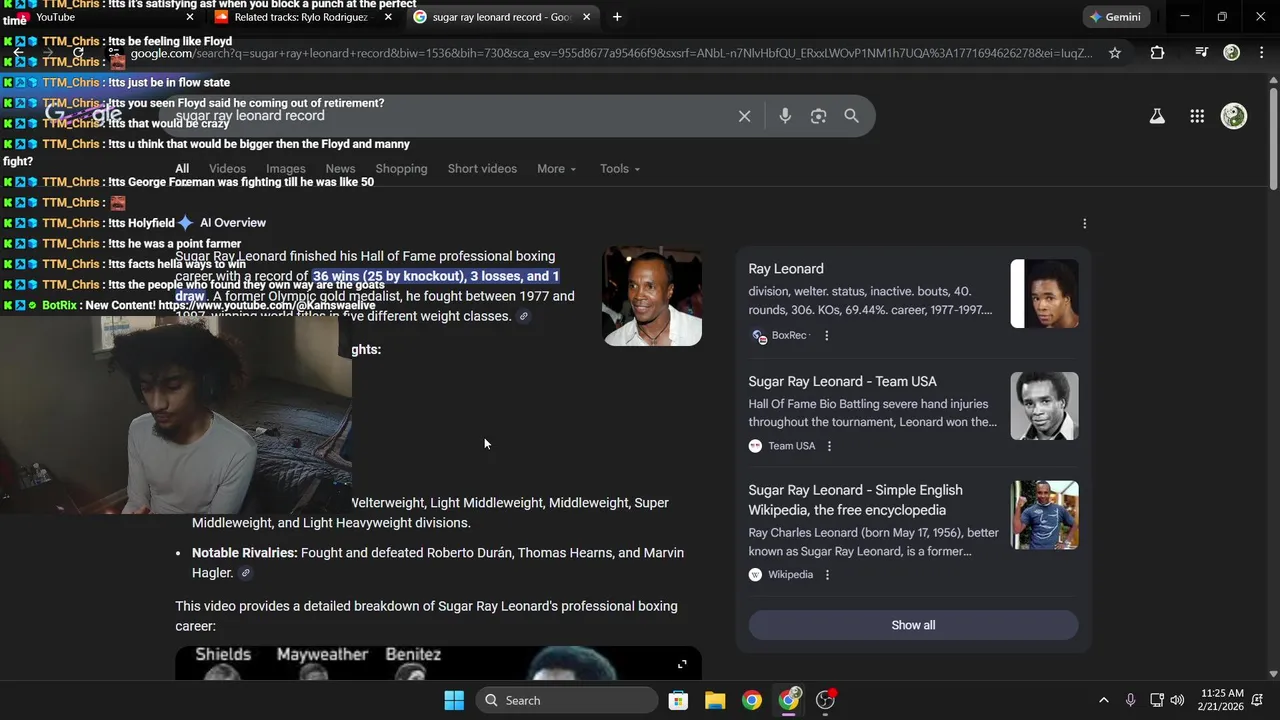Click link icon after Hagler
The height and width of the screenshot is (720, 1280).
245,573
